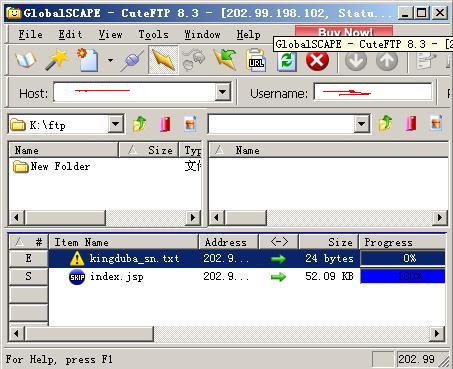Click inside the Host input field
Viewport: 453px width, 369px height.
pos(134,92)
